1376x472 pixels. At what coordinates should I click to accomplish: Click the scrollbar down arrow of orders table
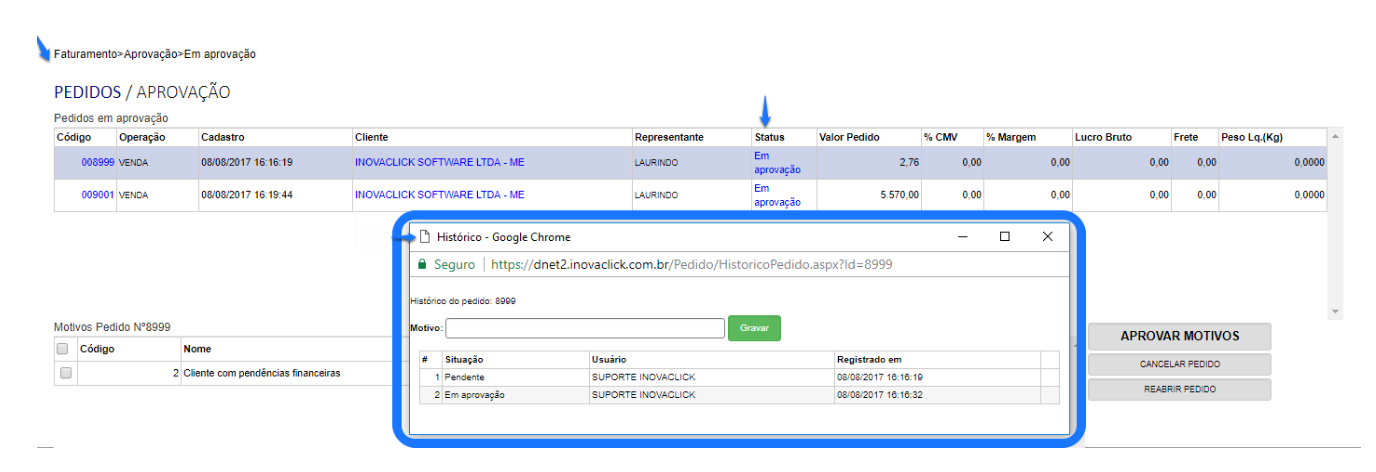point(1335,312)
